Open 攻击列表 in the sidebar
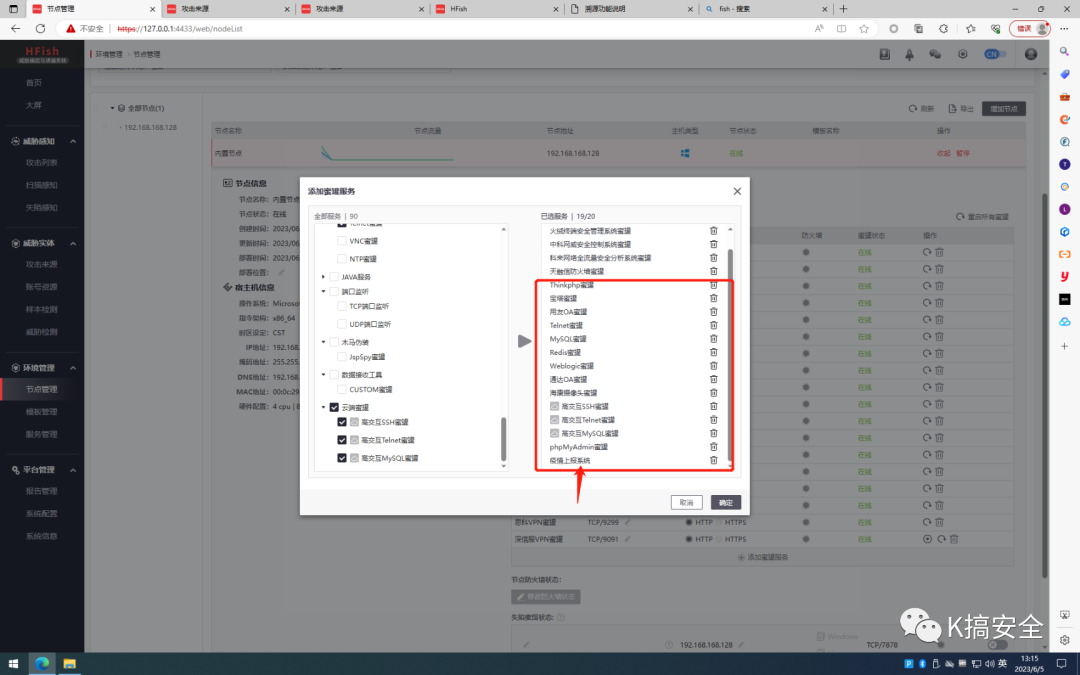 pos(41,163)
